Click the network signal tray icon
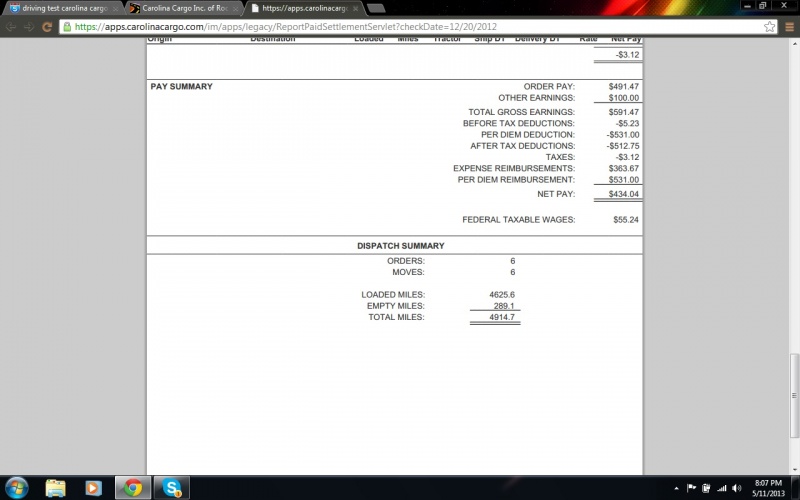800x500 pixels. (x=720, y=488)
